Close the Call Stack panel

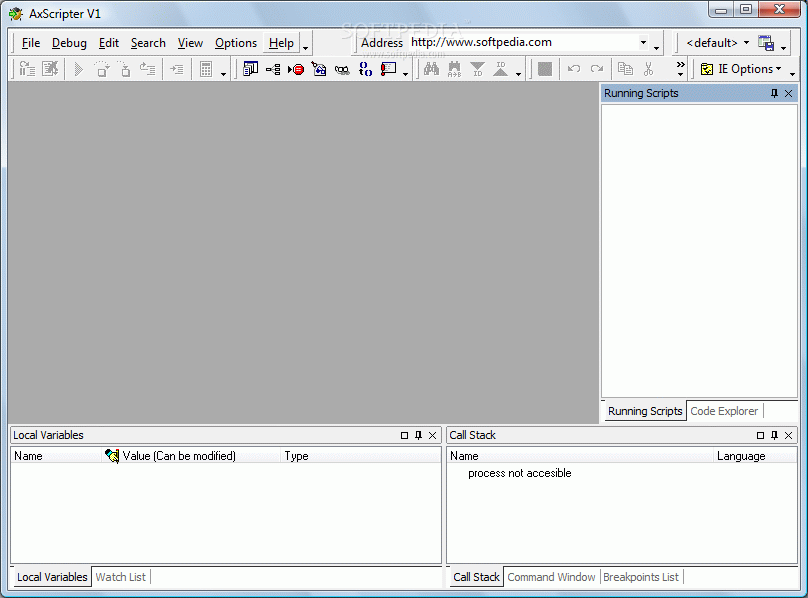[x=788, y=436]
